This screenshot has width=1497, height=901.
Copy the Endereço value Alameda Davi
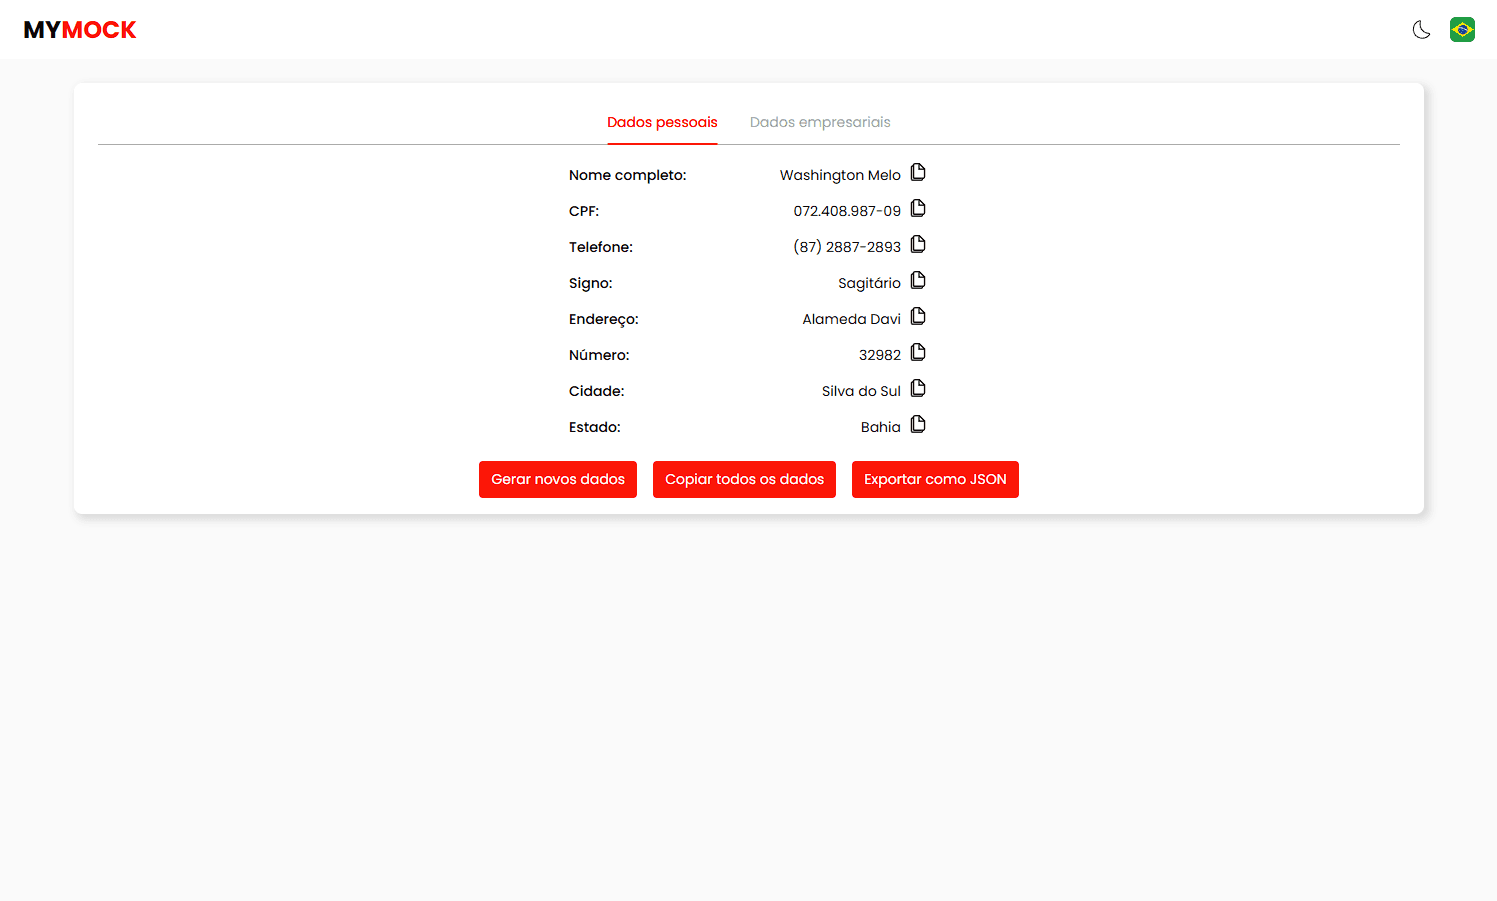pyautogui.click(x=918, y=317)
